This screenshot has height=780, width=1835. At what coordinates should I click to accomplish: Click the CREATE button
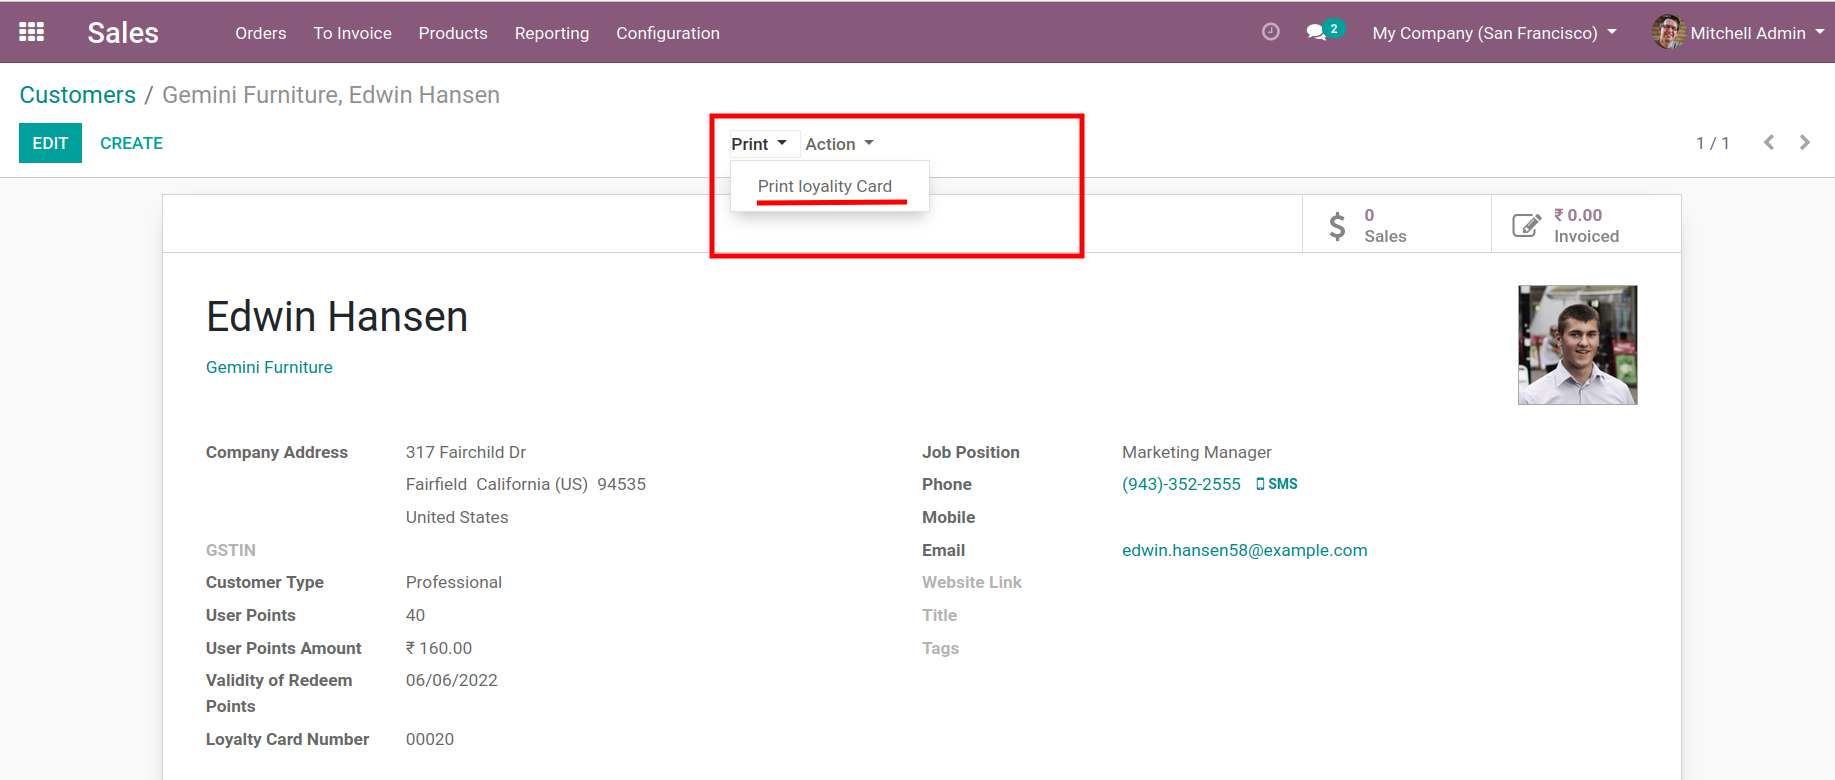point(131,143)
